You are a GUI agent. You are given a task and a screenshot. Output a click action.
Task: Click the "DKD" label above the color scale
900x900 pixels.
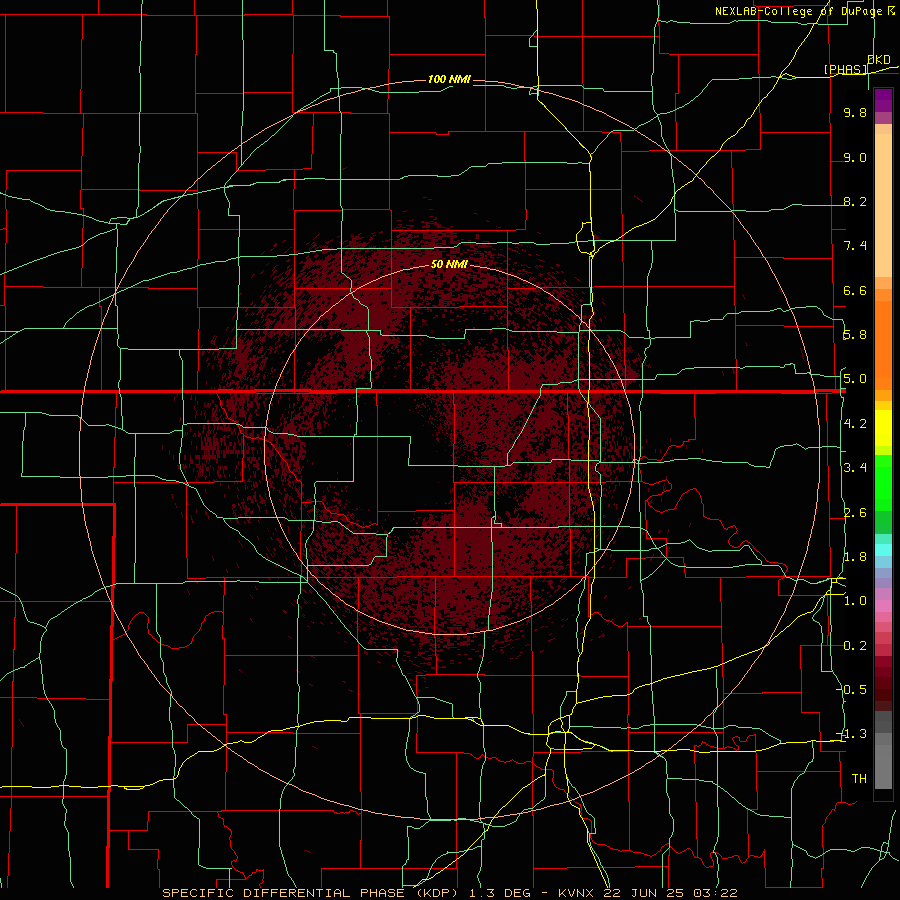879,59
